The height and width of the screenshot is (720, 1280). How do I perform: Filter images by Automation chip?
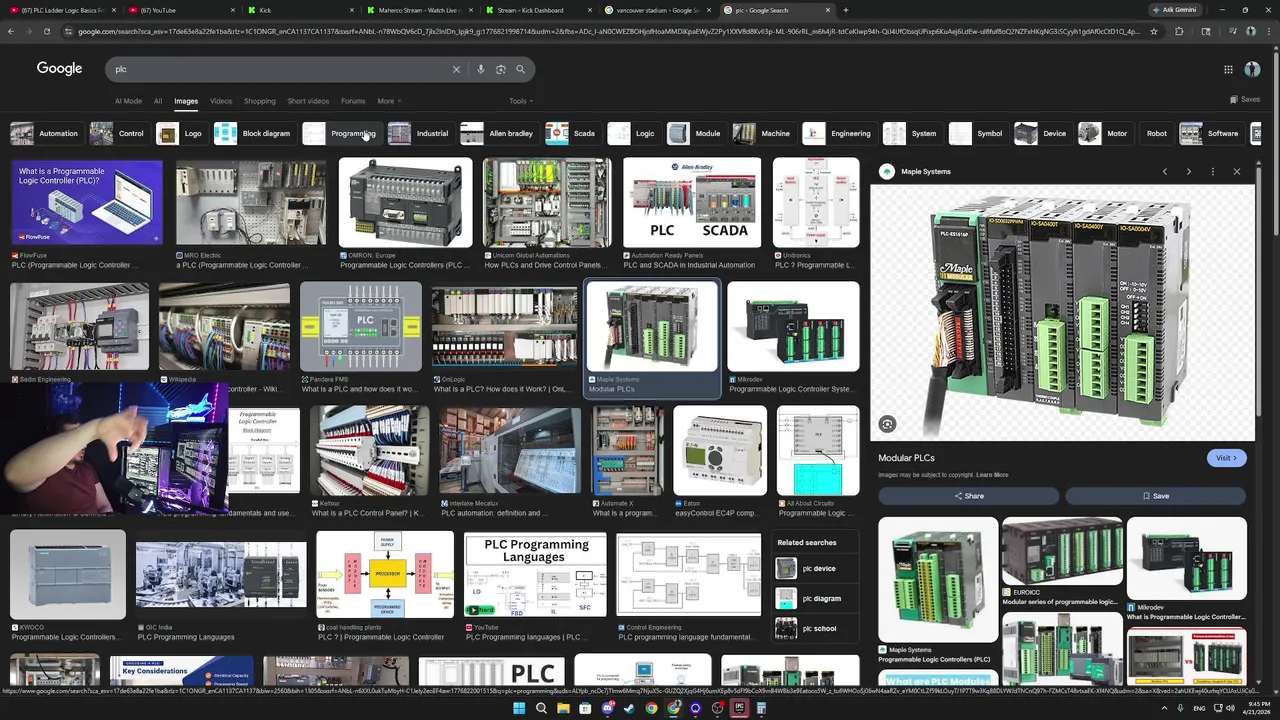[45, 133]
